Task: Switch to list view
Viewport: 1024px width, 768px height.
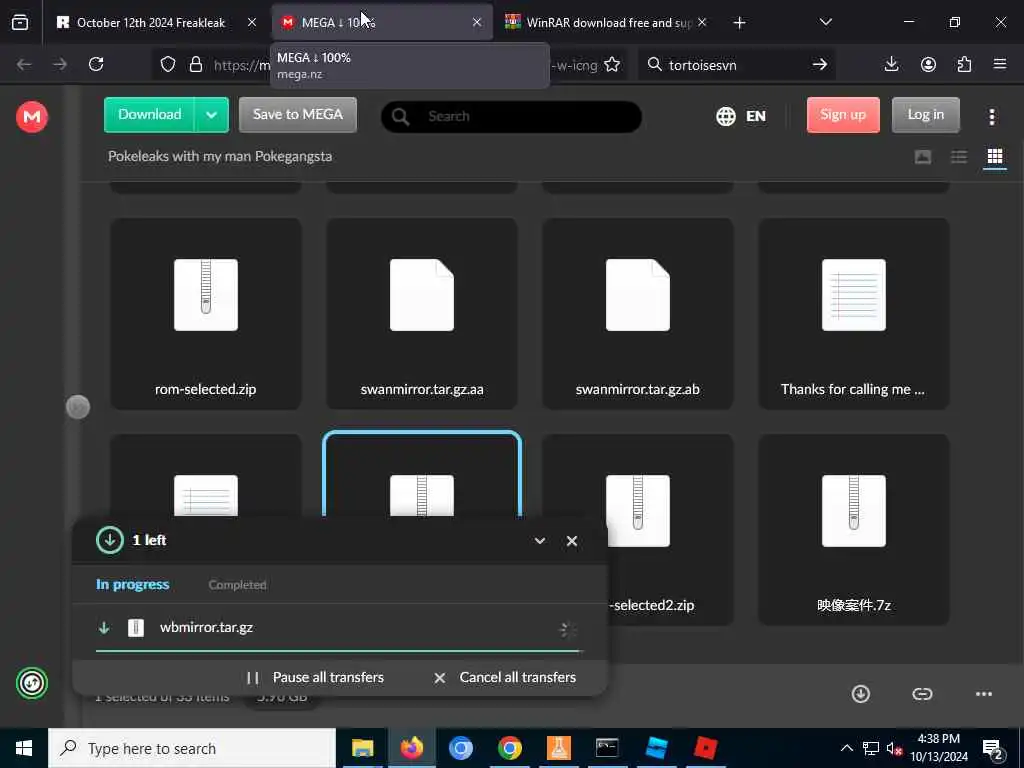Action: tap(959, 157)
